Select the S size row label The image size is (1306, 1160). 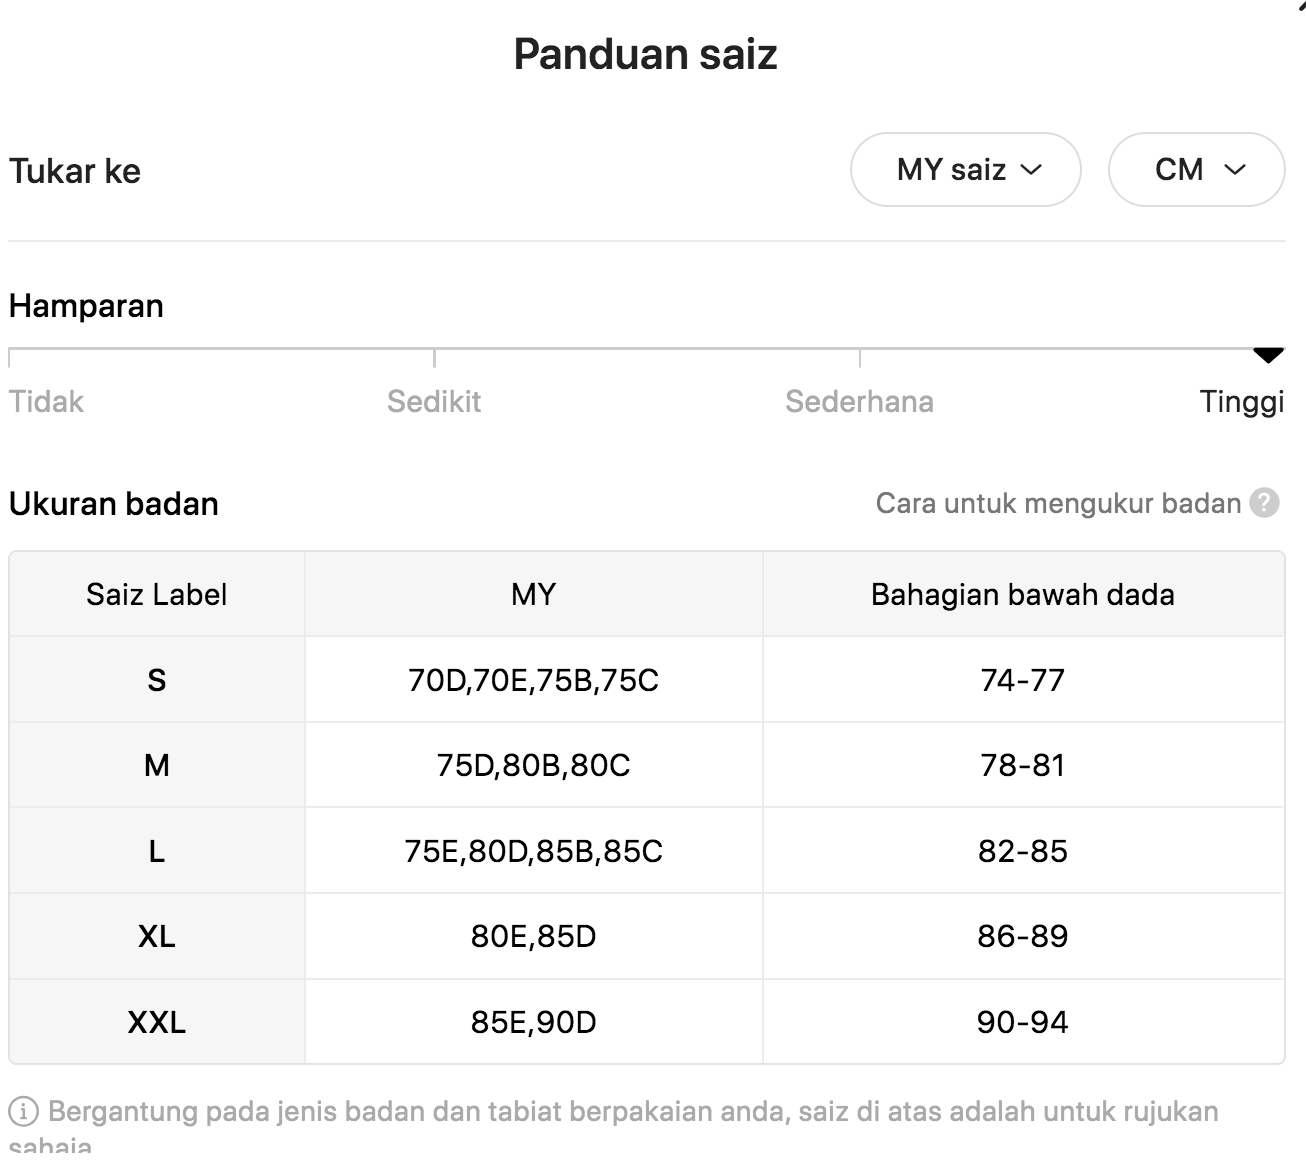(157, 680)
